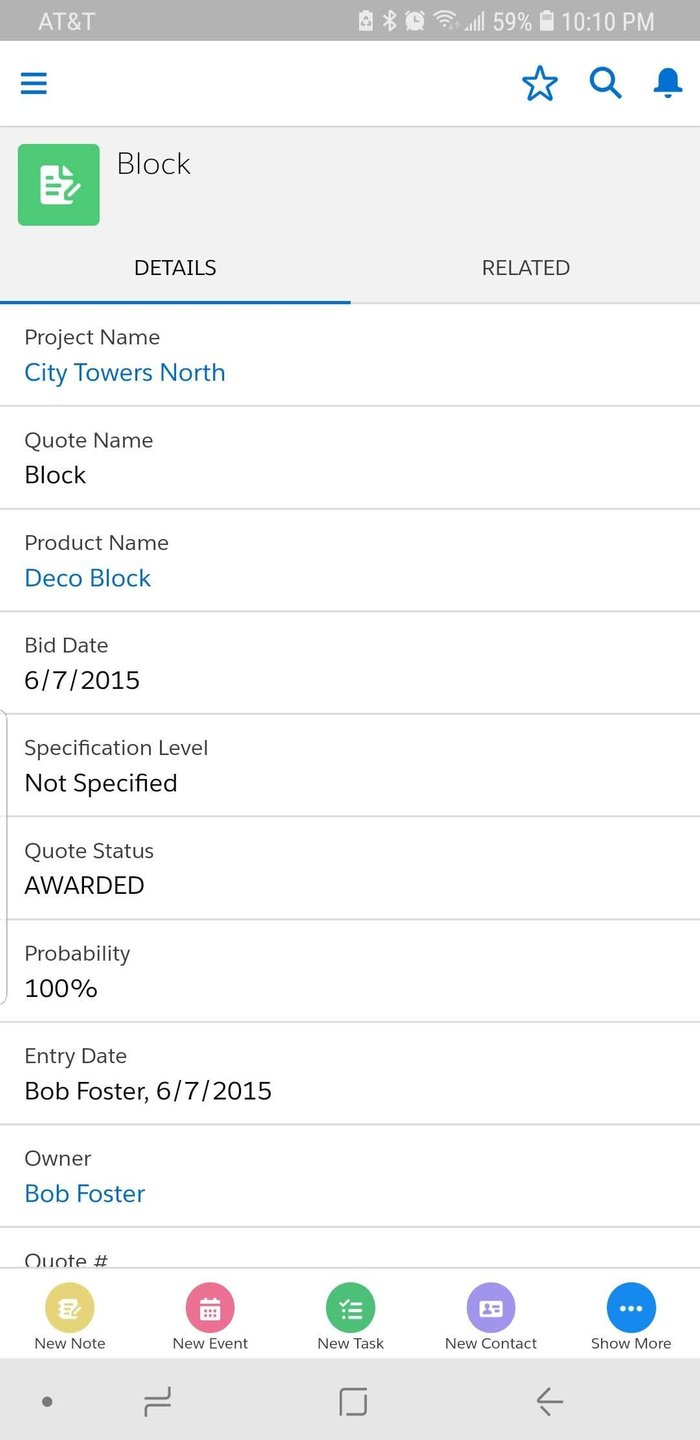Tap the Bid Date value 6/7/2015
This screenshot has height=1440, width=700.
pos(82,680)
